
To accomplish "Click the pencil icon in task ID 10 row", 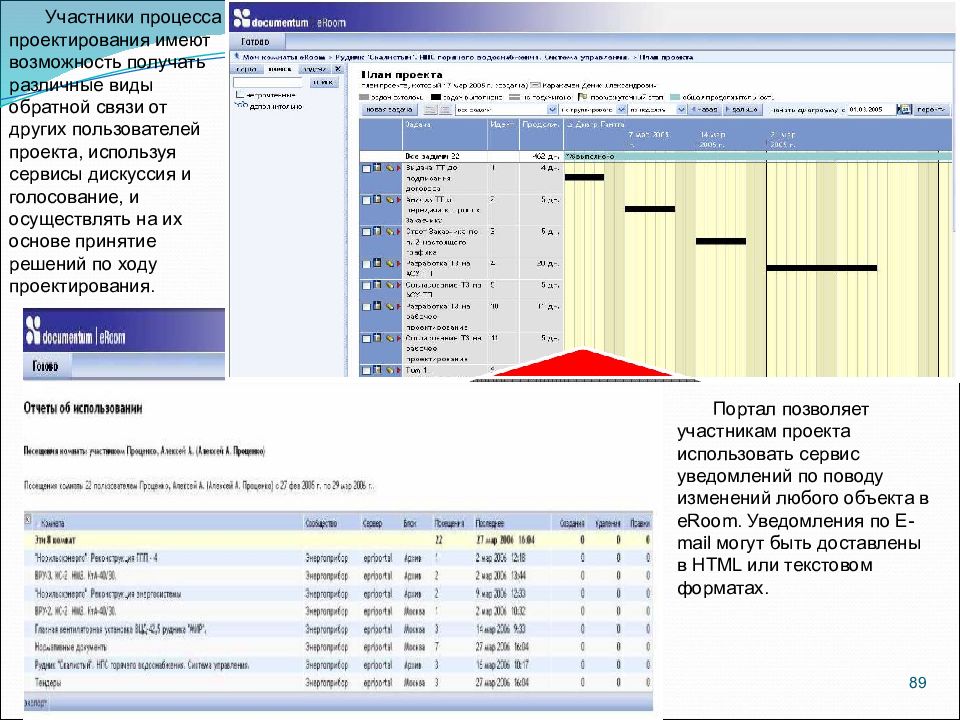I will pyautogui.click(x=388, y=306).
